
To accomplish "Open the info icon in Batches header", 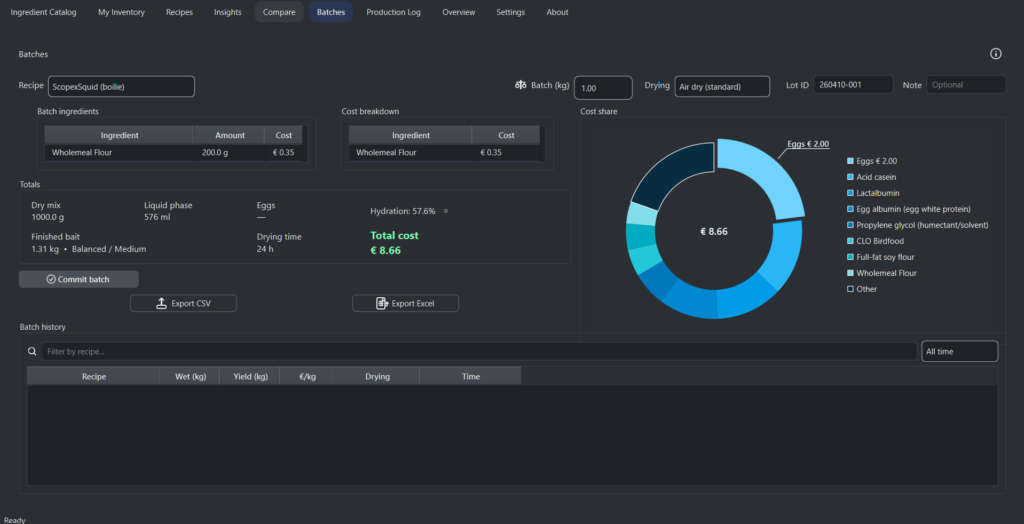I will 995,54.
